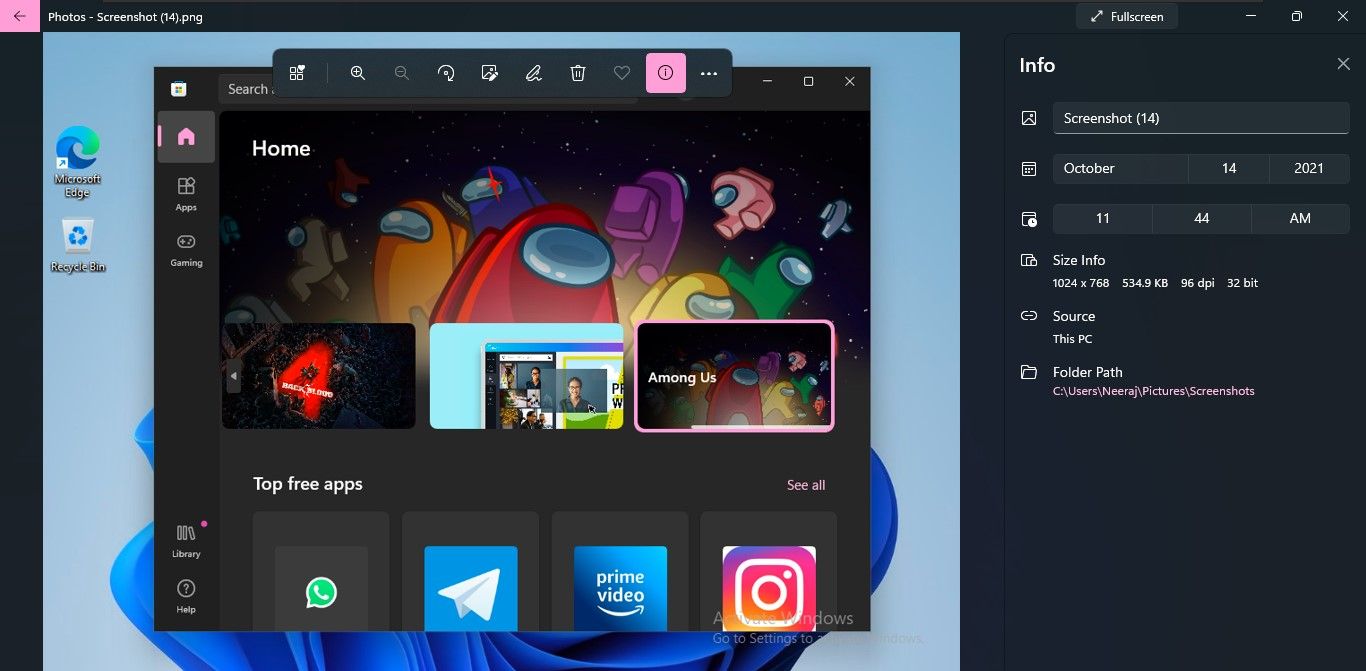The image size is (1366, 671).
Task: Click the Store search box
Action: point(428,89)
